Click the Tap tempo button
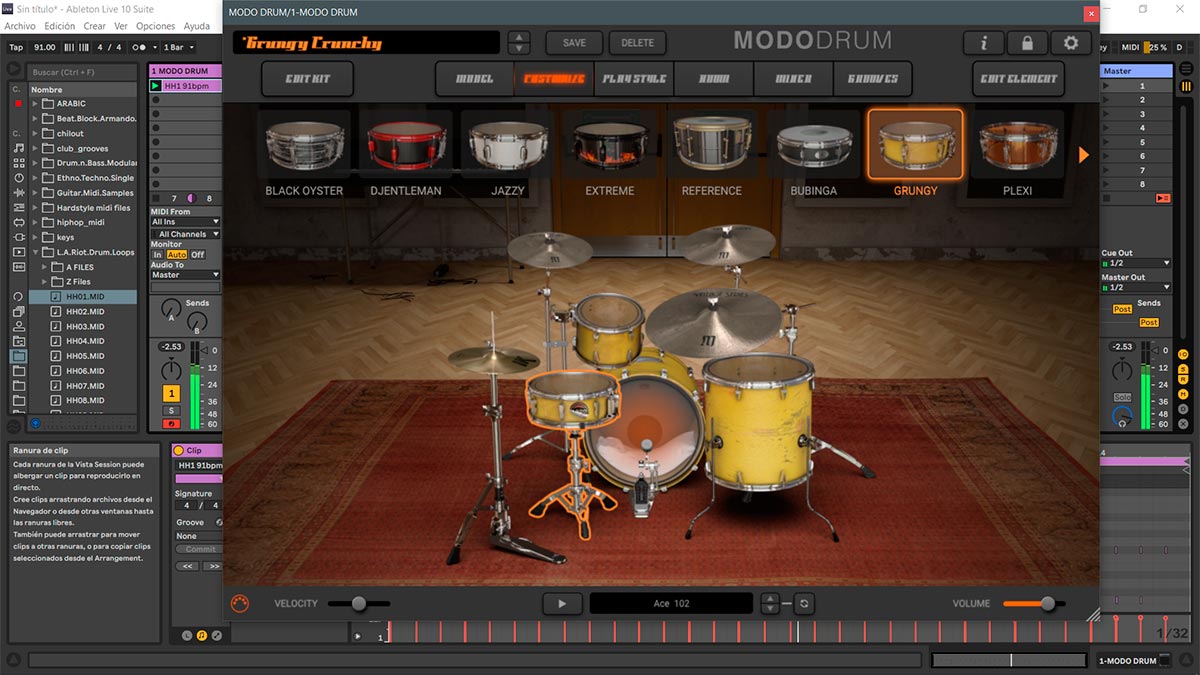1200x675 pixels. tap(16, 47)
